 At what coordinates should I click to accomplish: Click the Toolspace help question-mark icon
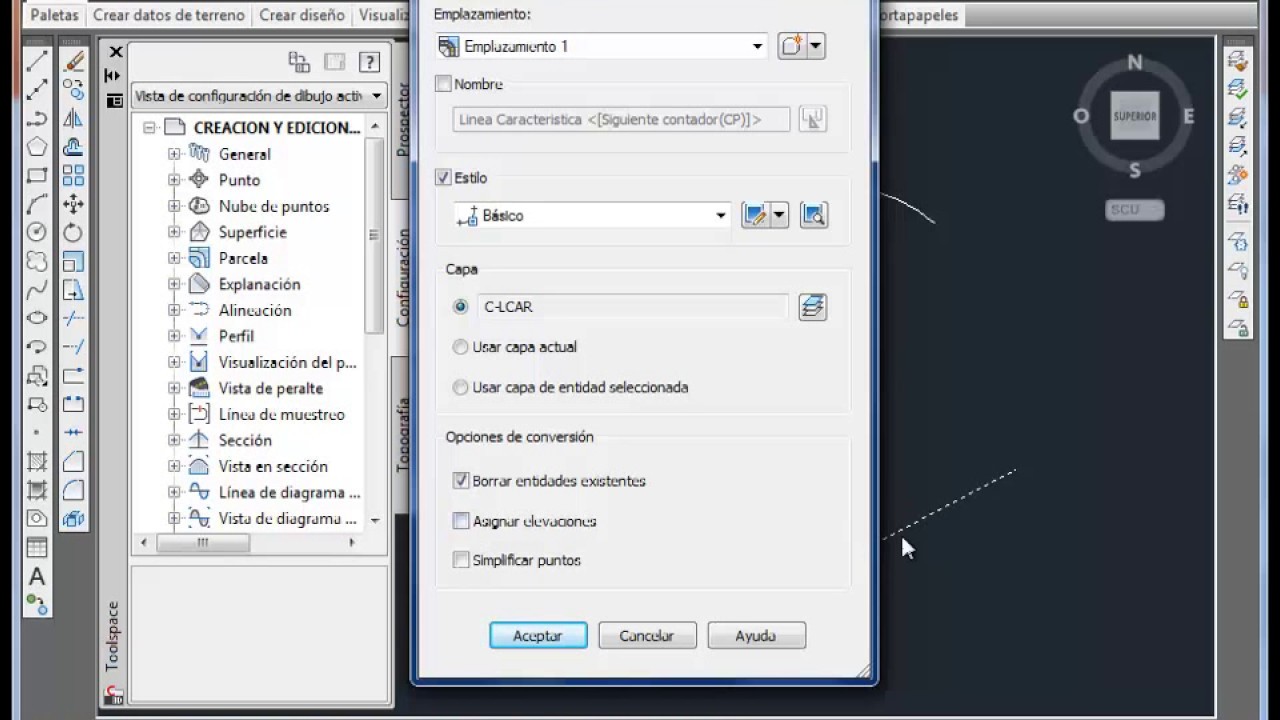pos(368,62)
